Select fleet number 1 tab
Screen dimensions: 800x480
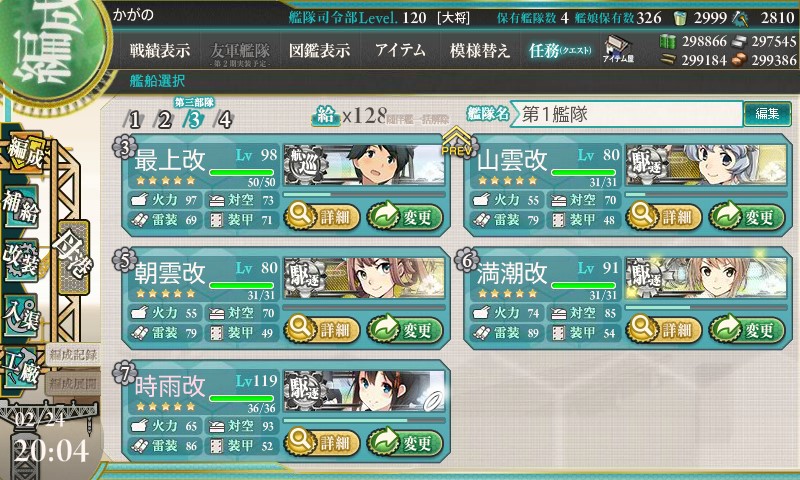pyautogui.click(x=134, y=120)
